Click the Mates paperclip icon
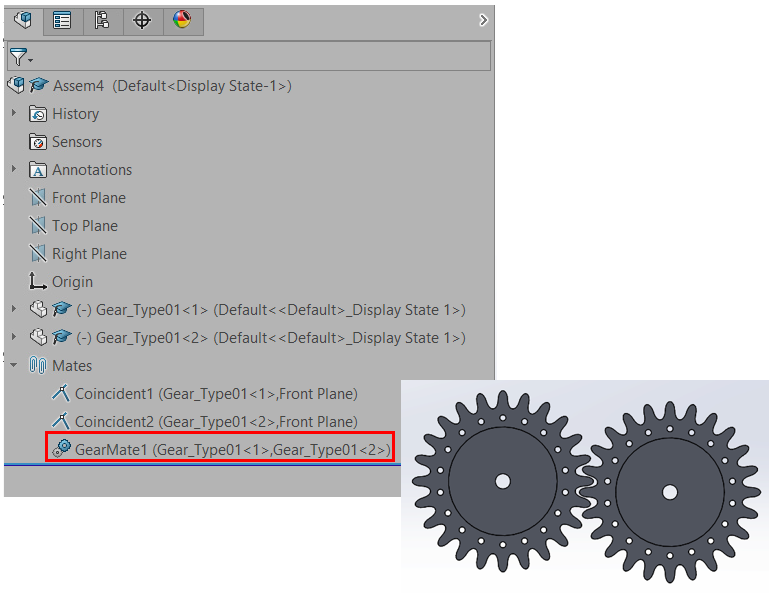 tap(38, 365)
